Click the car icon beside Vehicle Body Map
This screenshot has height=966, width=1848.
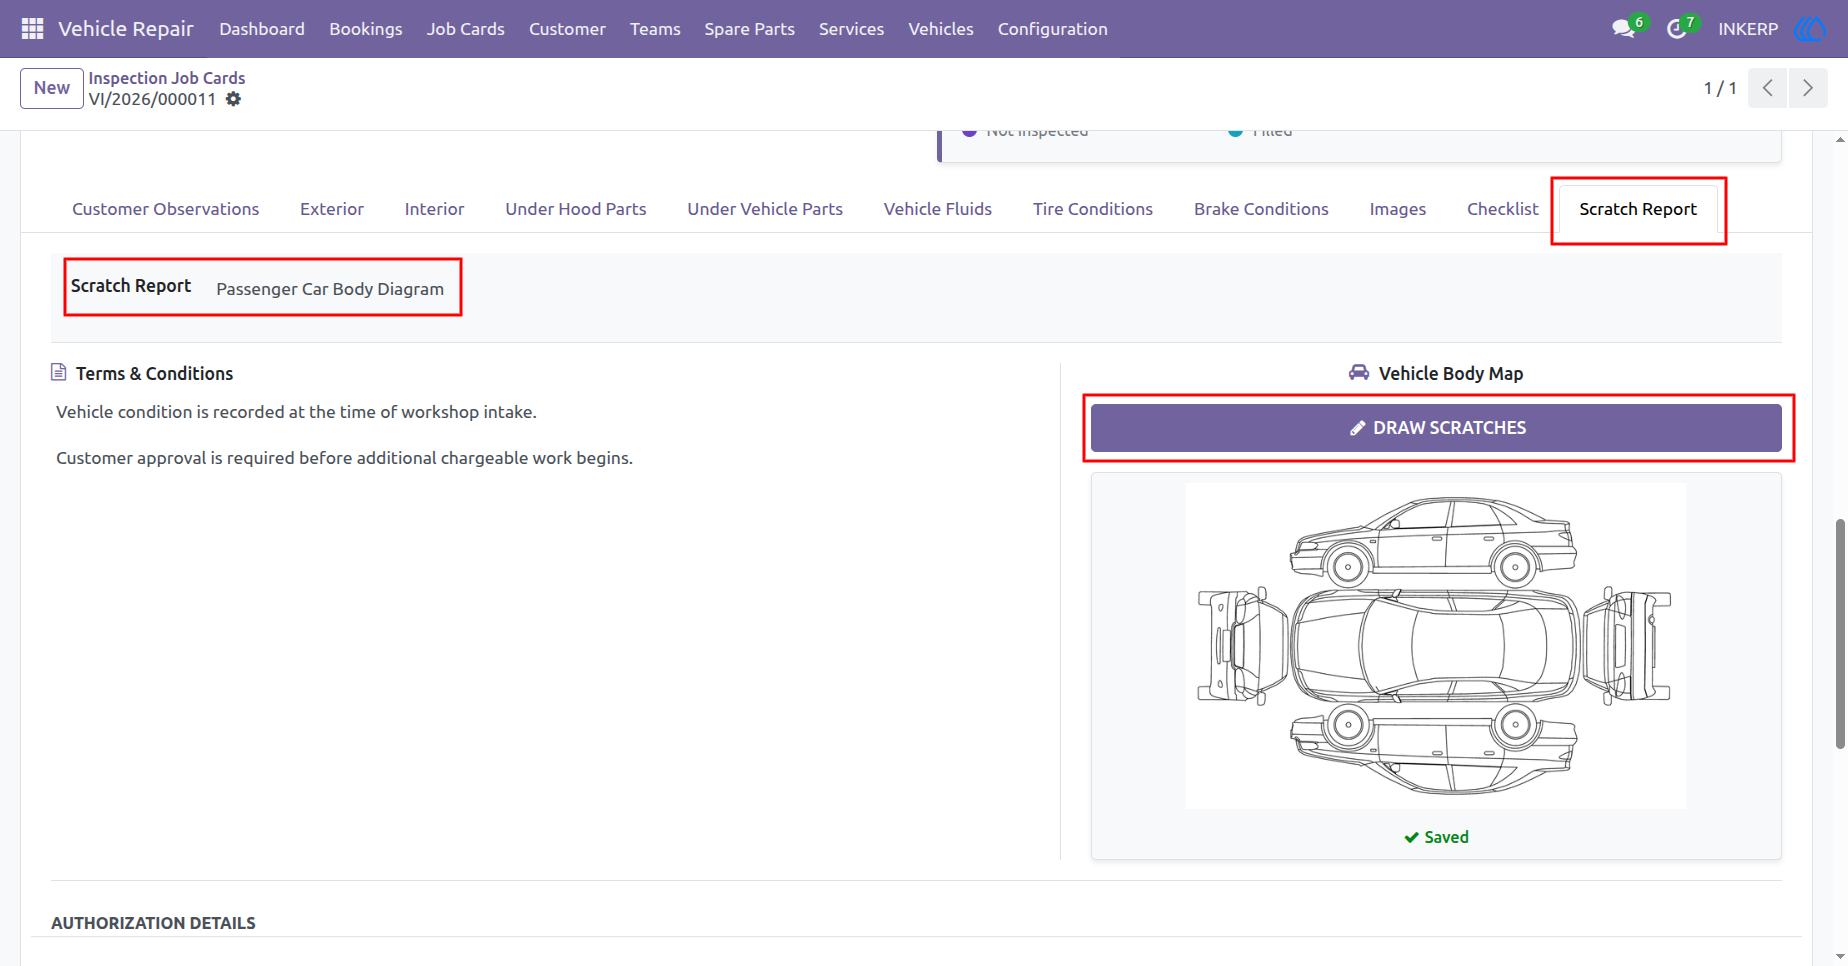click(1358, 373)
